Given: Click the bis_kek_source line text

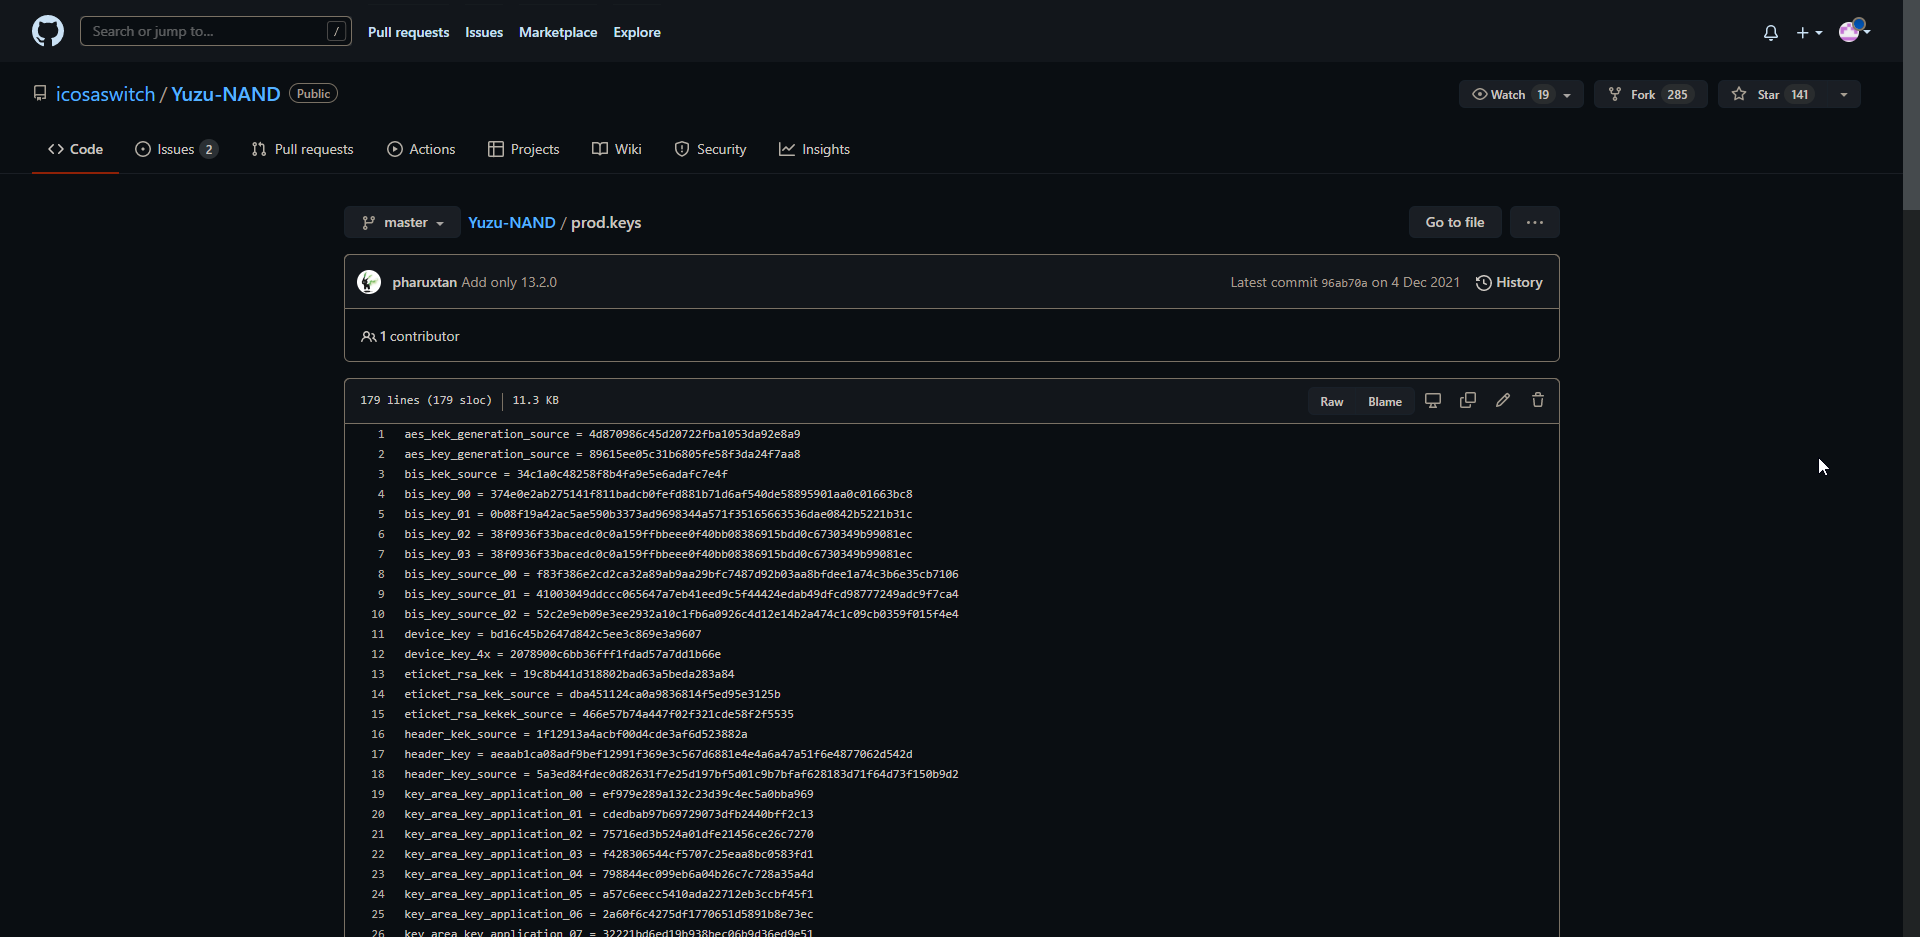Looking at the screenshot, I should (566, 474).
